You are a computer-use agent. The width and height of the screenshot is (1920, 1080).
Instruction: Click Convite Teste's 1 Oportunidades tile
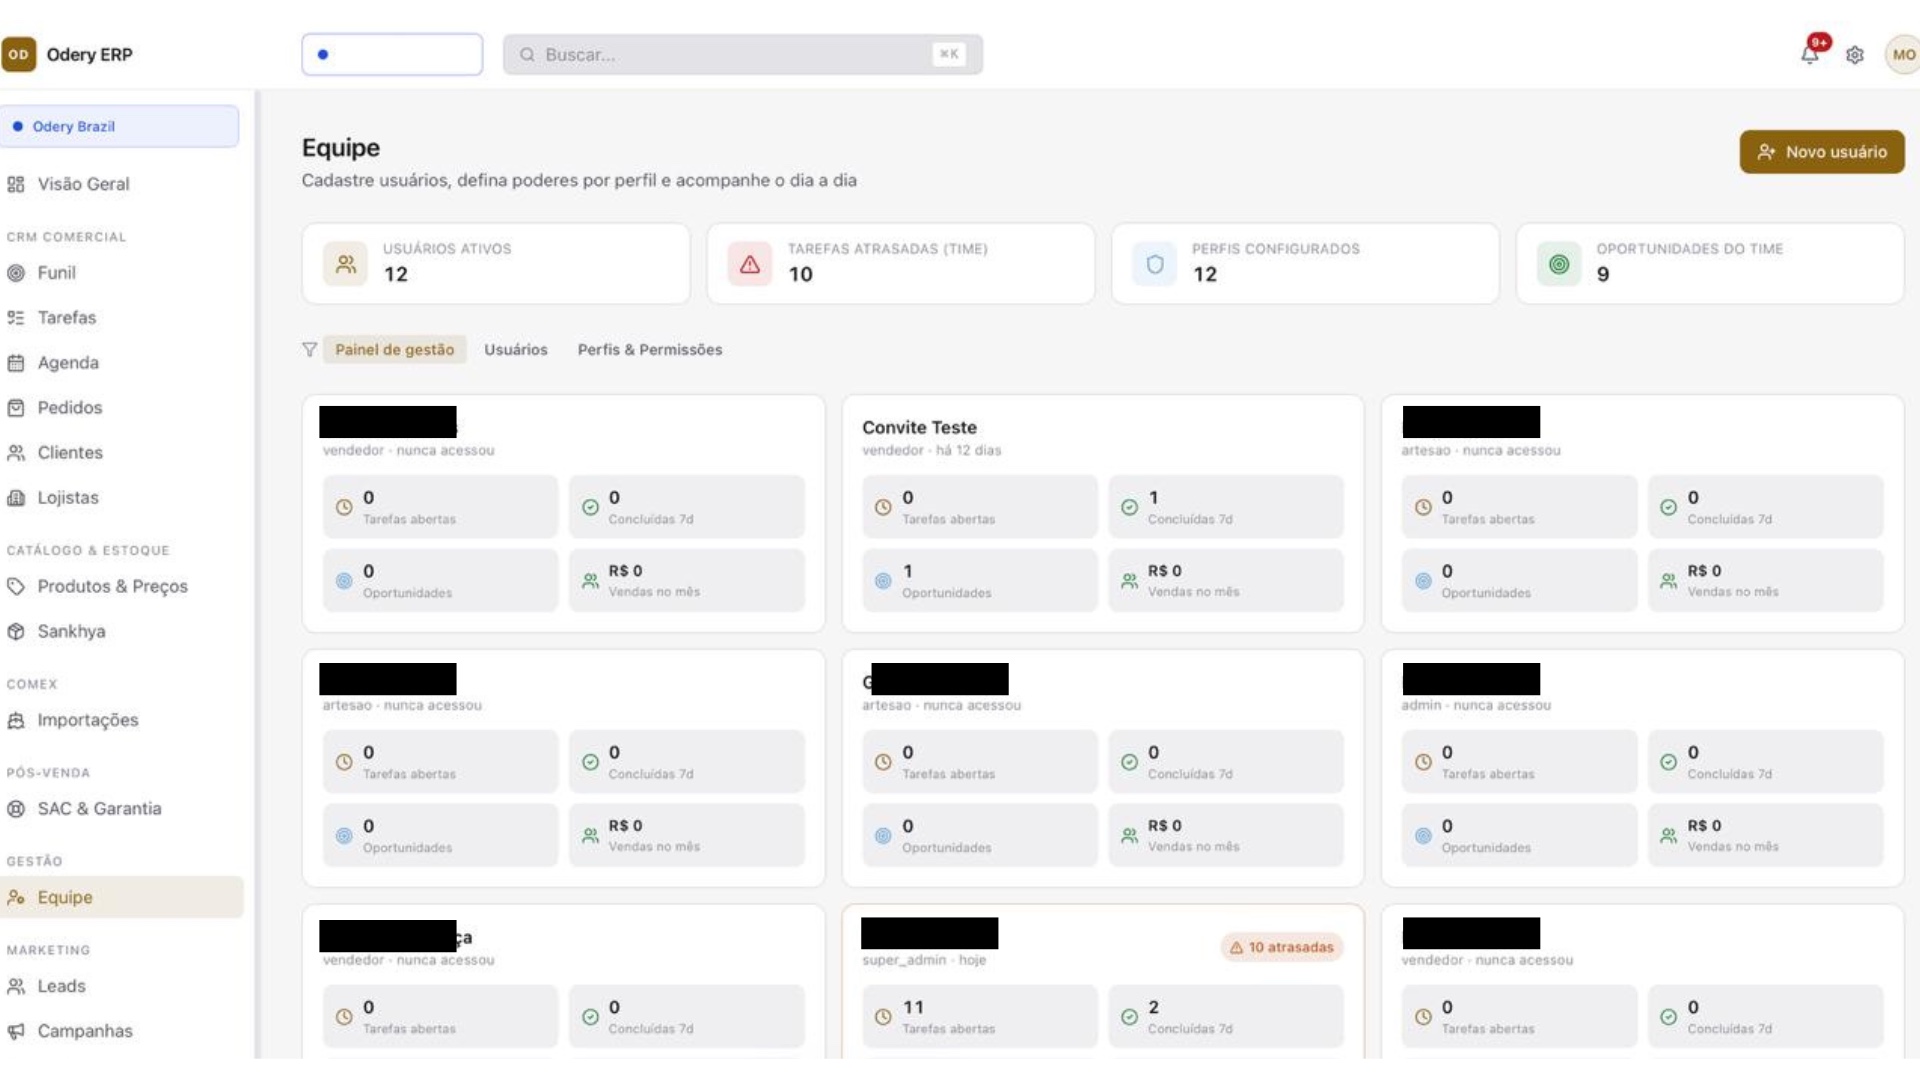click(x=980, y=581)
